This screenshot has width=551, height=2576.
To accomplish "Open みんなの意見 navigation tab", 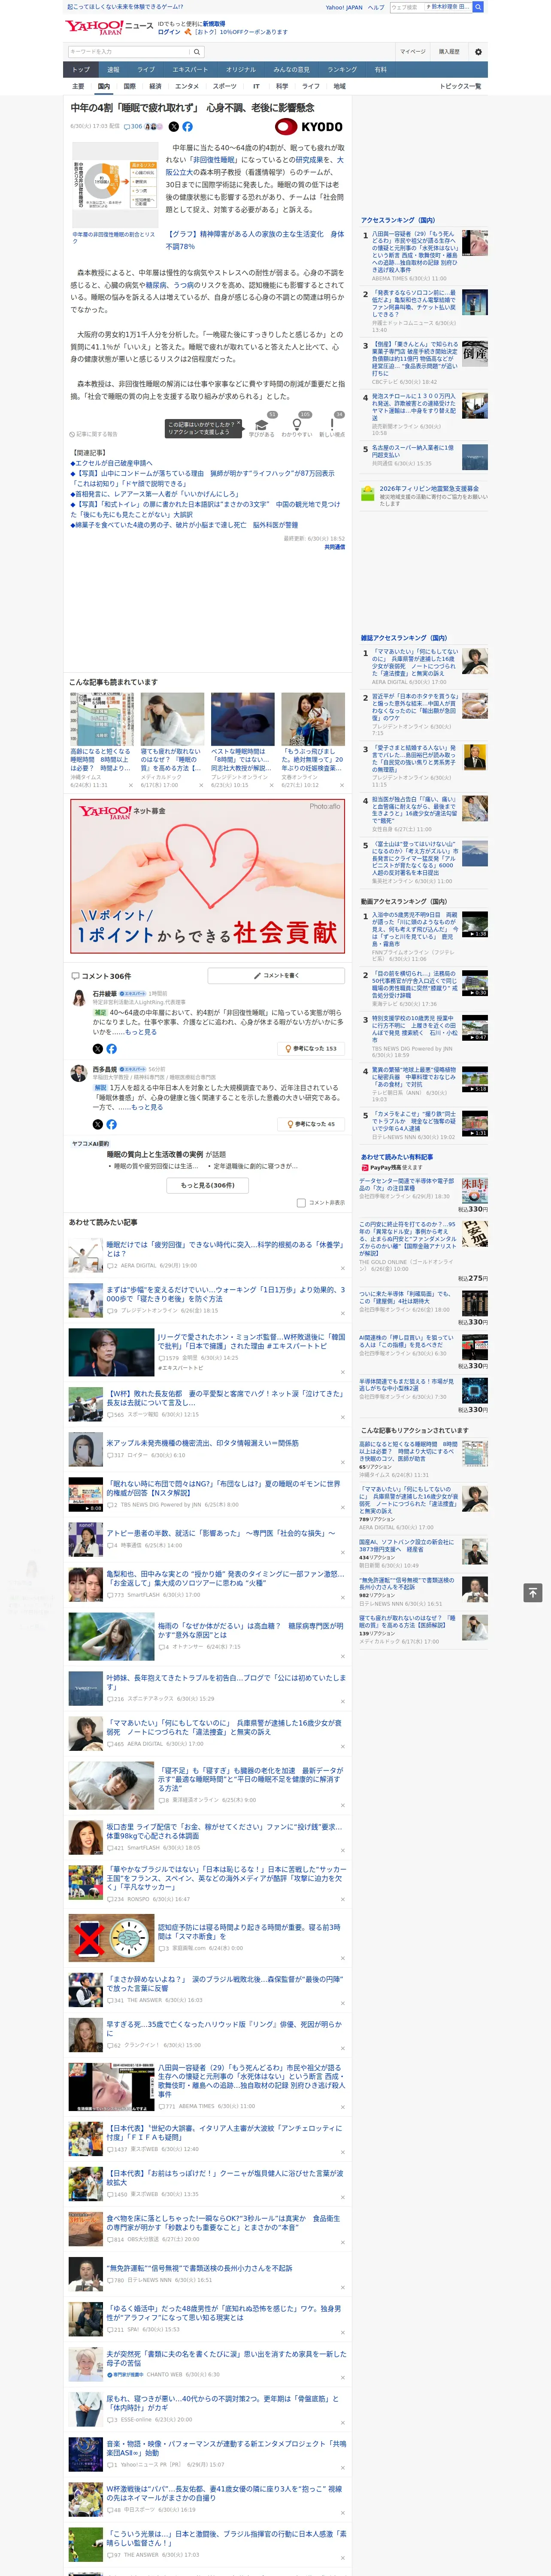I will [291, 70].
